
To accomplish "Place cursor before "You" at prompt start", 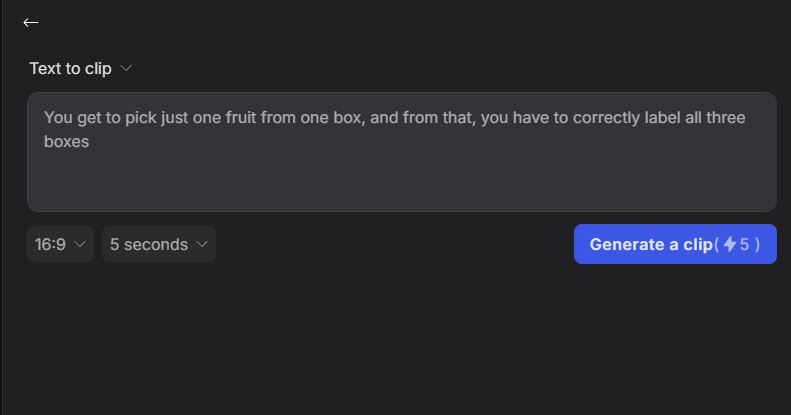I will point(45,118).
